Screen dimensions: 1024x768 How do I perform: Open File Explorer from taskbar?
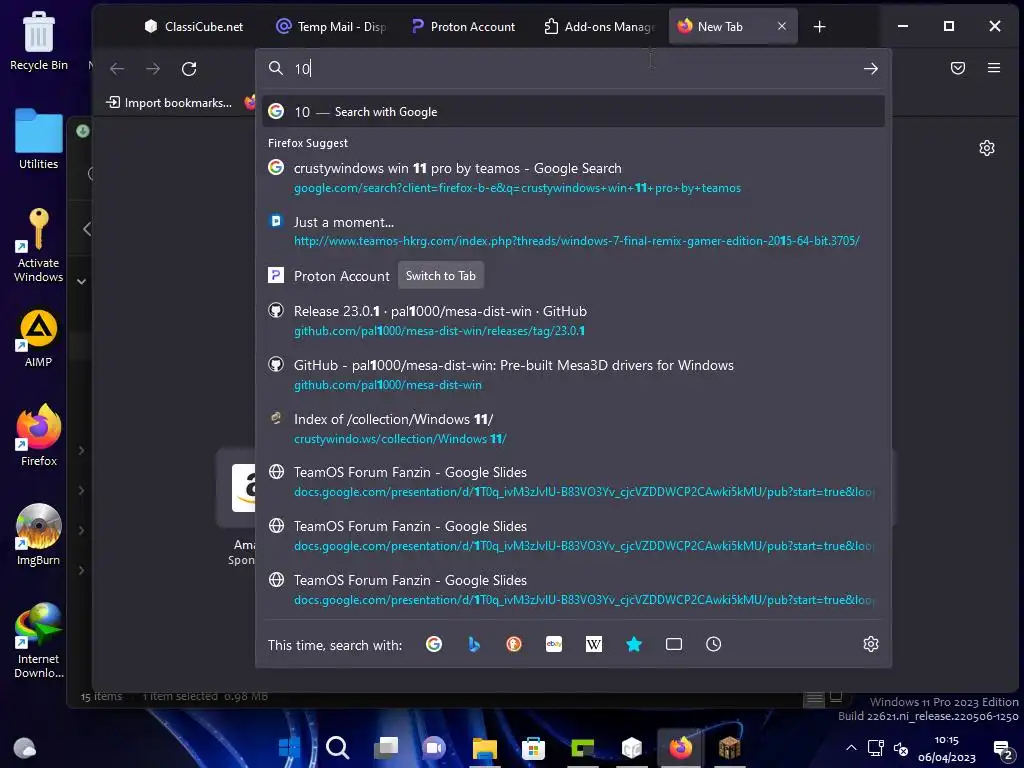(485, 748)
